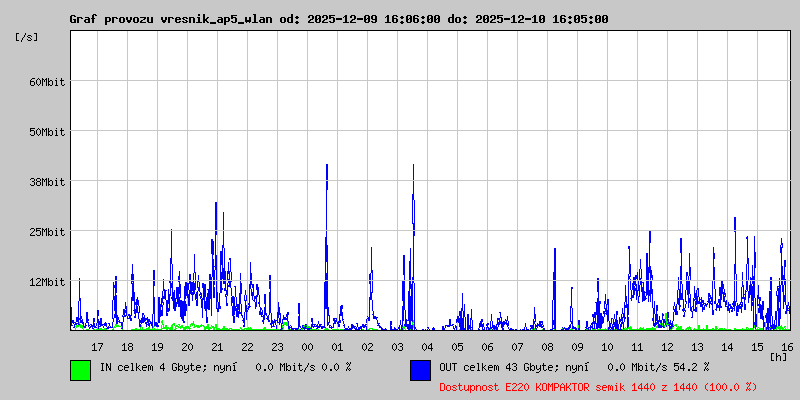Click the hour 22 x-axis label

tap(247, 347)
